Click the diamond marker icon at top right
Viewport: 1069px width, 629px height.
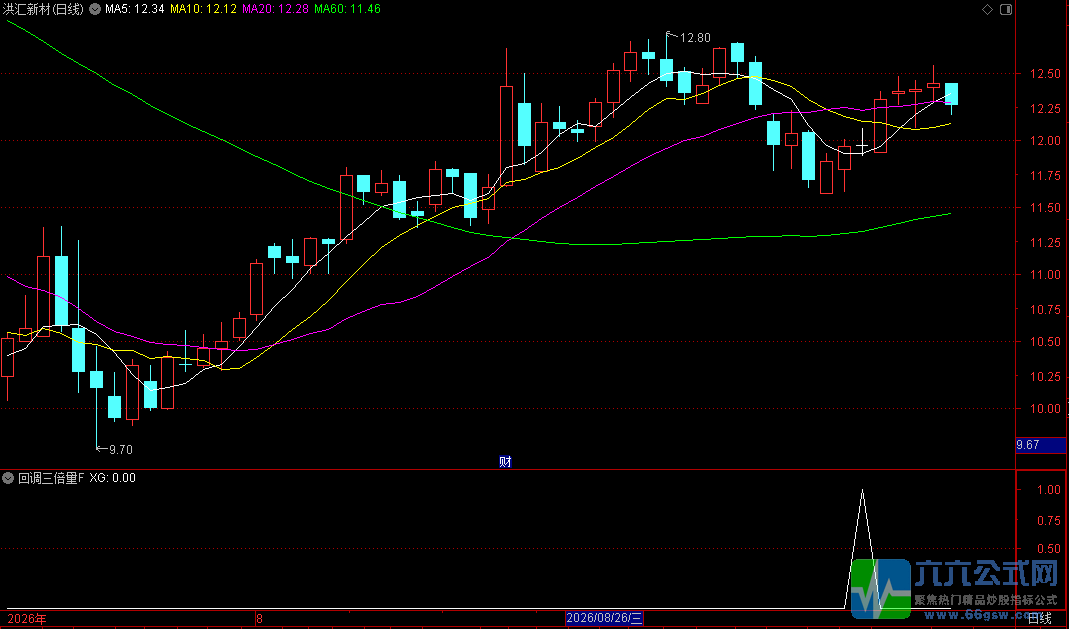[987, 10]
